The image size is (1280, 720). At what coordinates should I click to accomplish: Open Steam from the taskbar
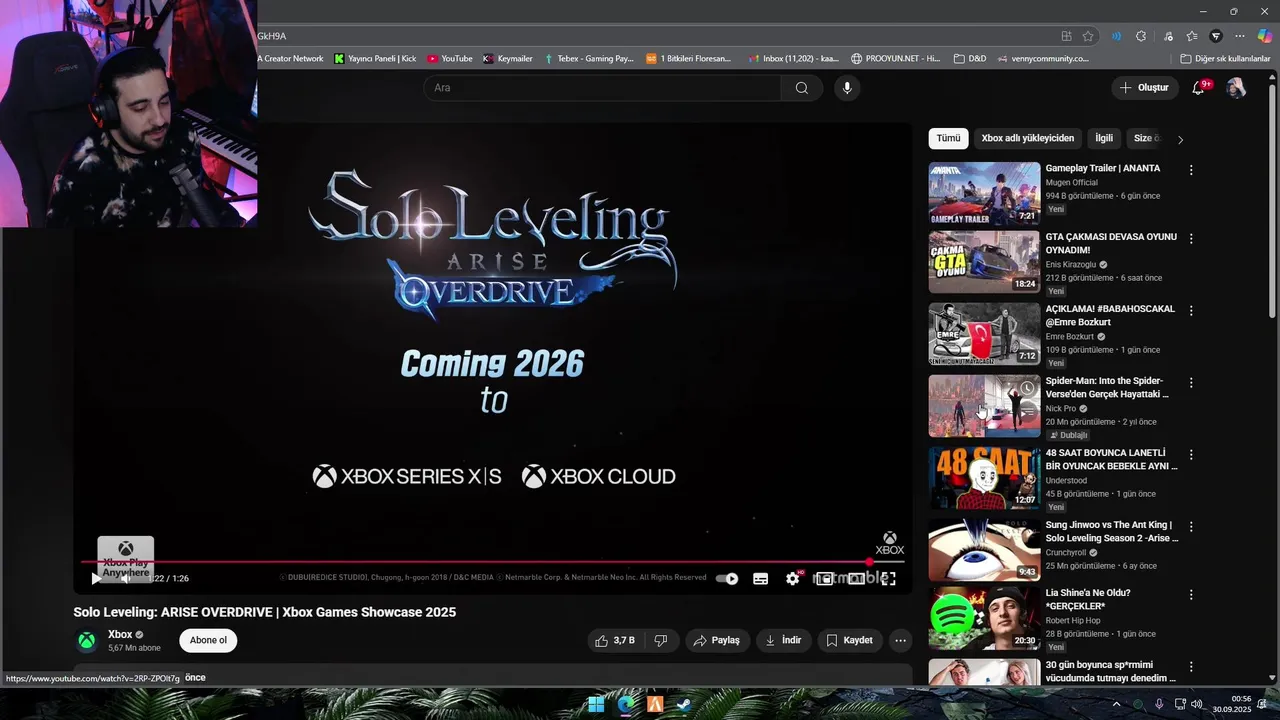coord(683,705)
